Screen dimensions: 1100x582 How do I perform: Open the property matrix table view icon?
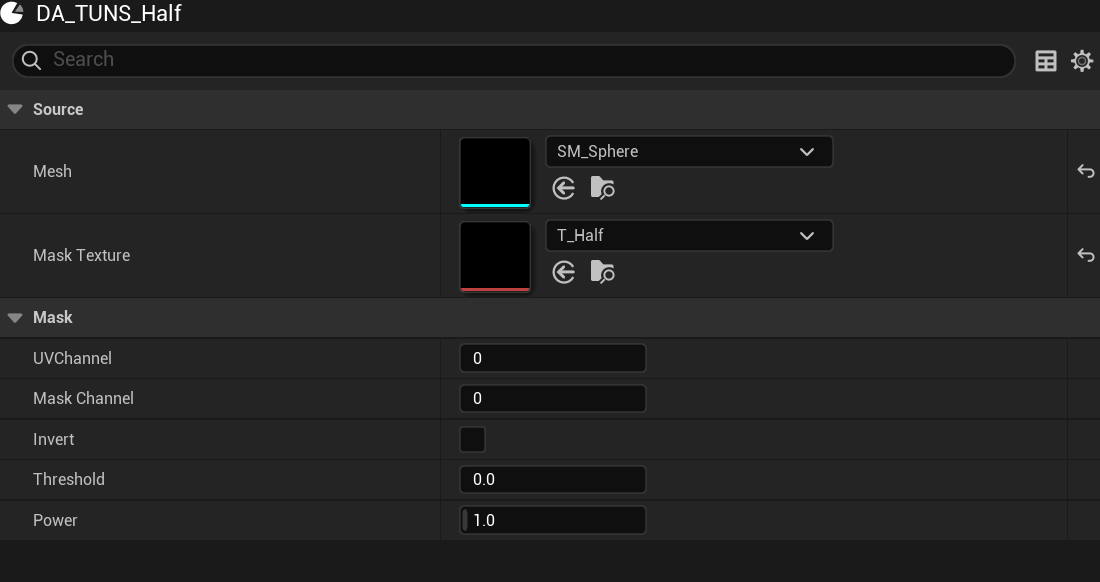pyautogui.click(x=1045, y=61)
